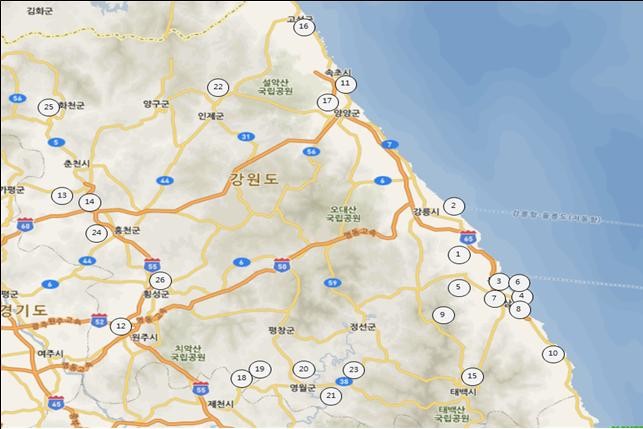This screenshot has height=429, width=643.
Task: Click marker 22 north of Inje
Action: click(218, 87)
